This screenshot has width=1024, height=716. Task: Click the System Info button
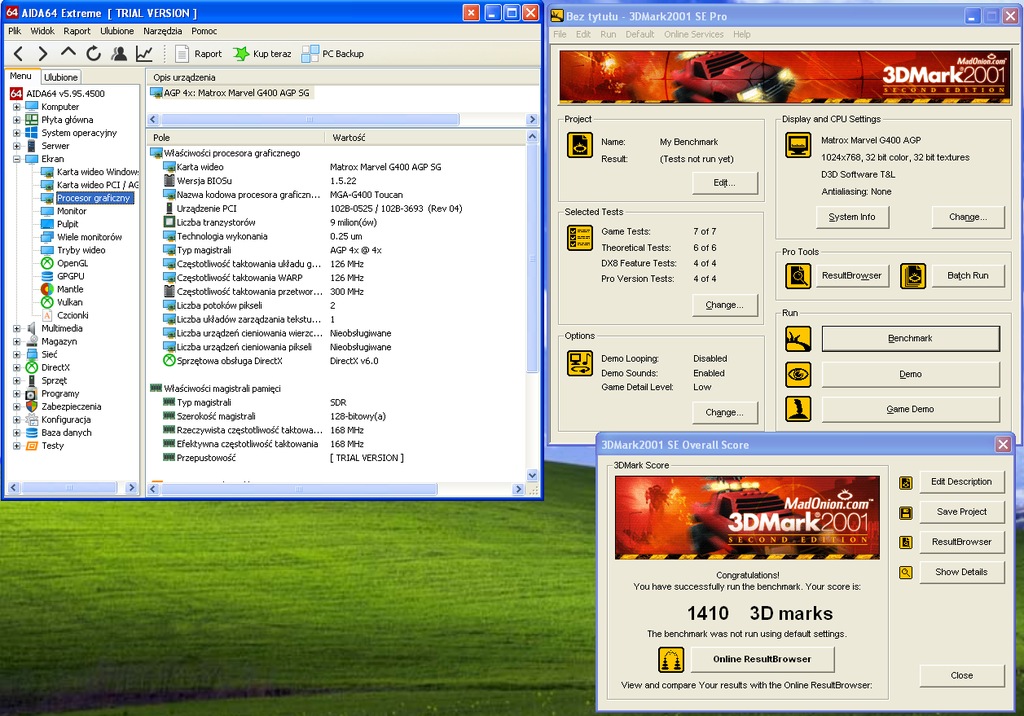tap(852, 217)
